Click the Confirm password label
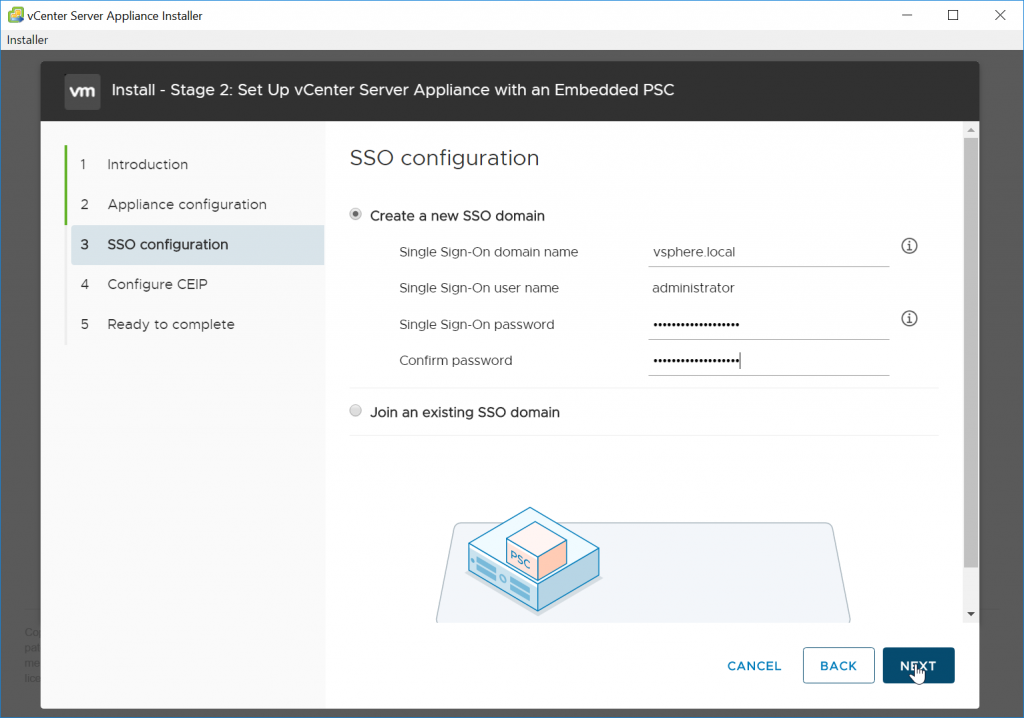This screenshot has height=718, width=1024. pyautogui.click(x=456, y=361)
